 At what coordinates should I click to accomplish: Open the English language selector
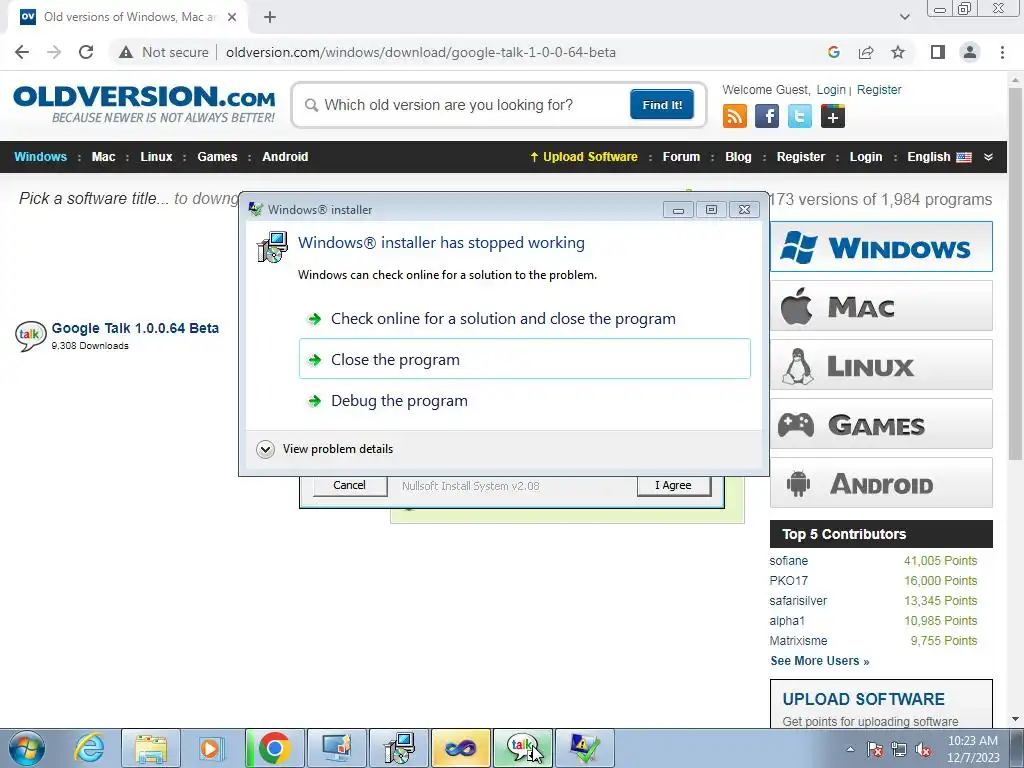[939, 157]
